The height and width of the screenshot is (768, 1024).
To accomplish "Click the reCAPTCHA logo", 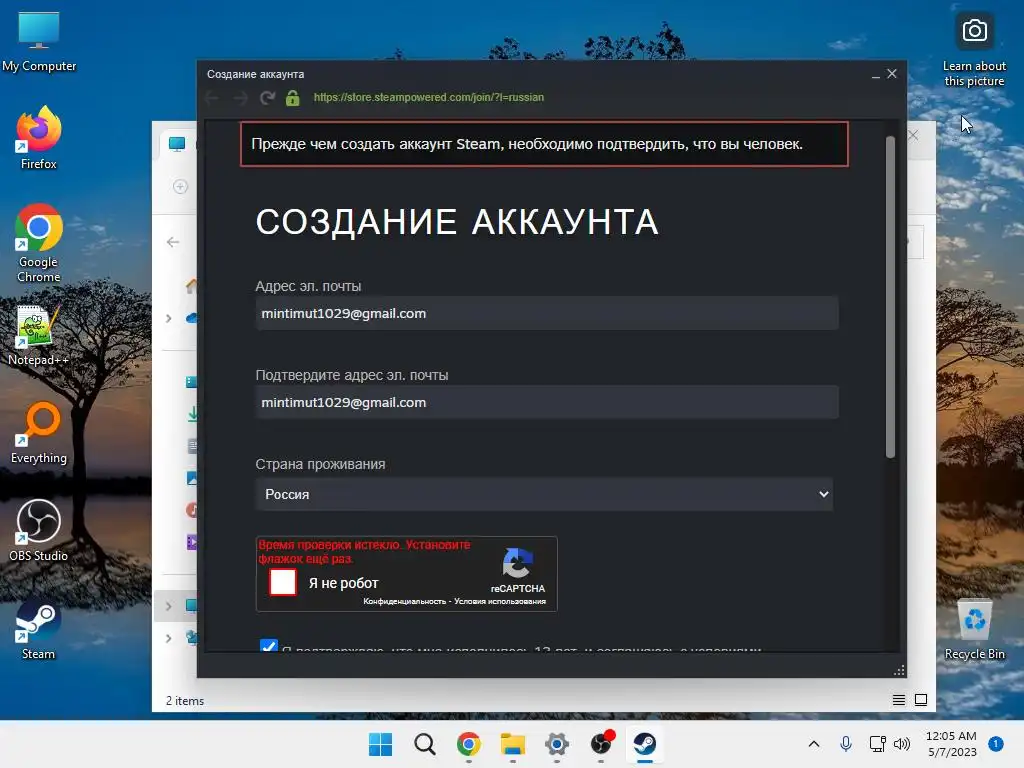I will click(x=517, y=563).
